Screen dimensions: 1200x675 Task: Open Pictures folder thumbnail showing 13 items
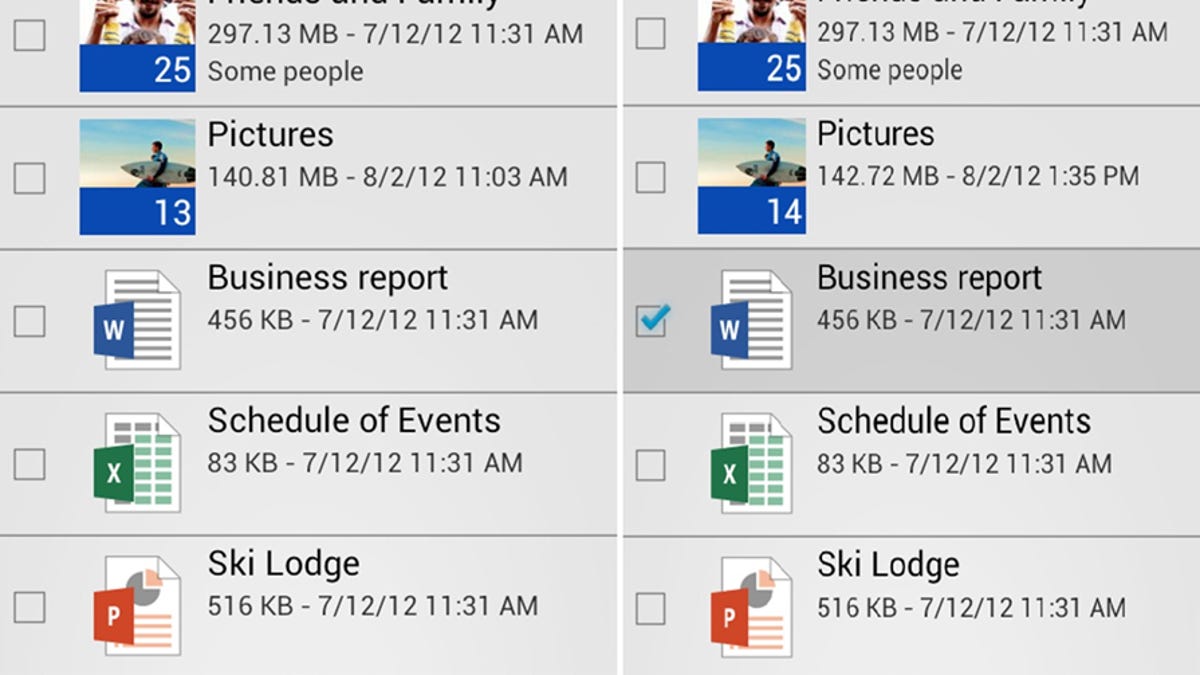coord(137,177)
